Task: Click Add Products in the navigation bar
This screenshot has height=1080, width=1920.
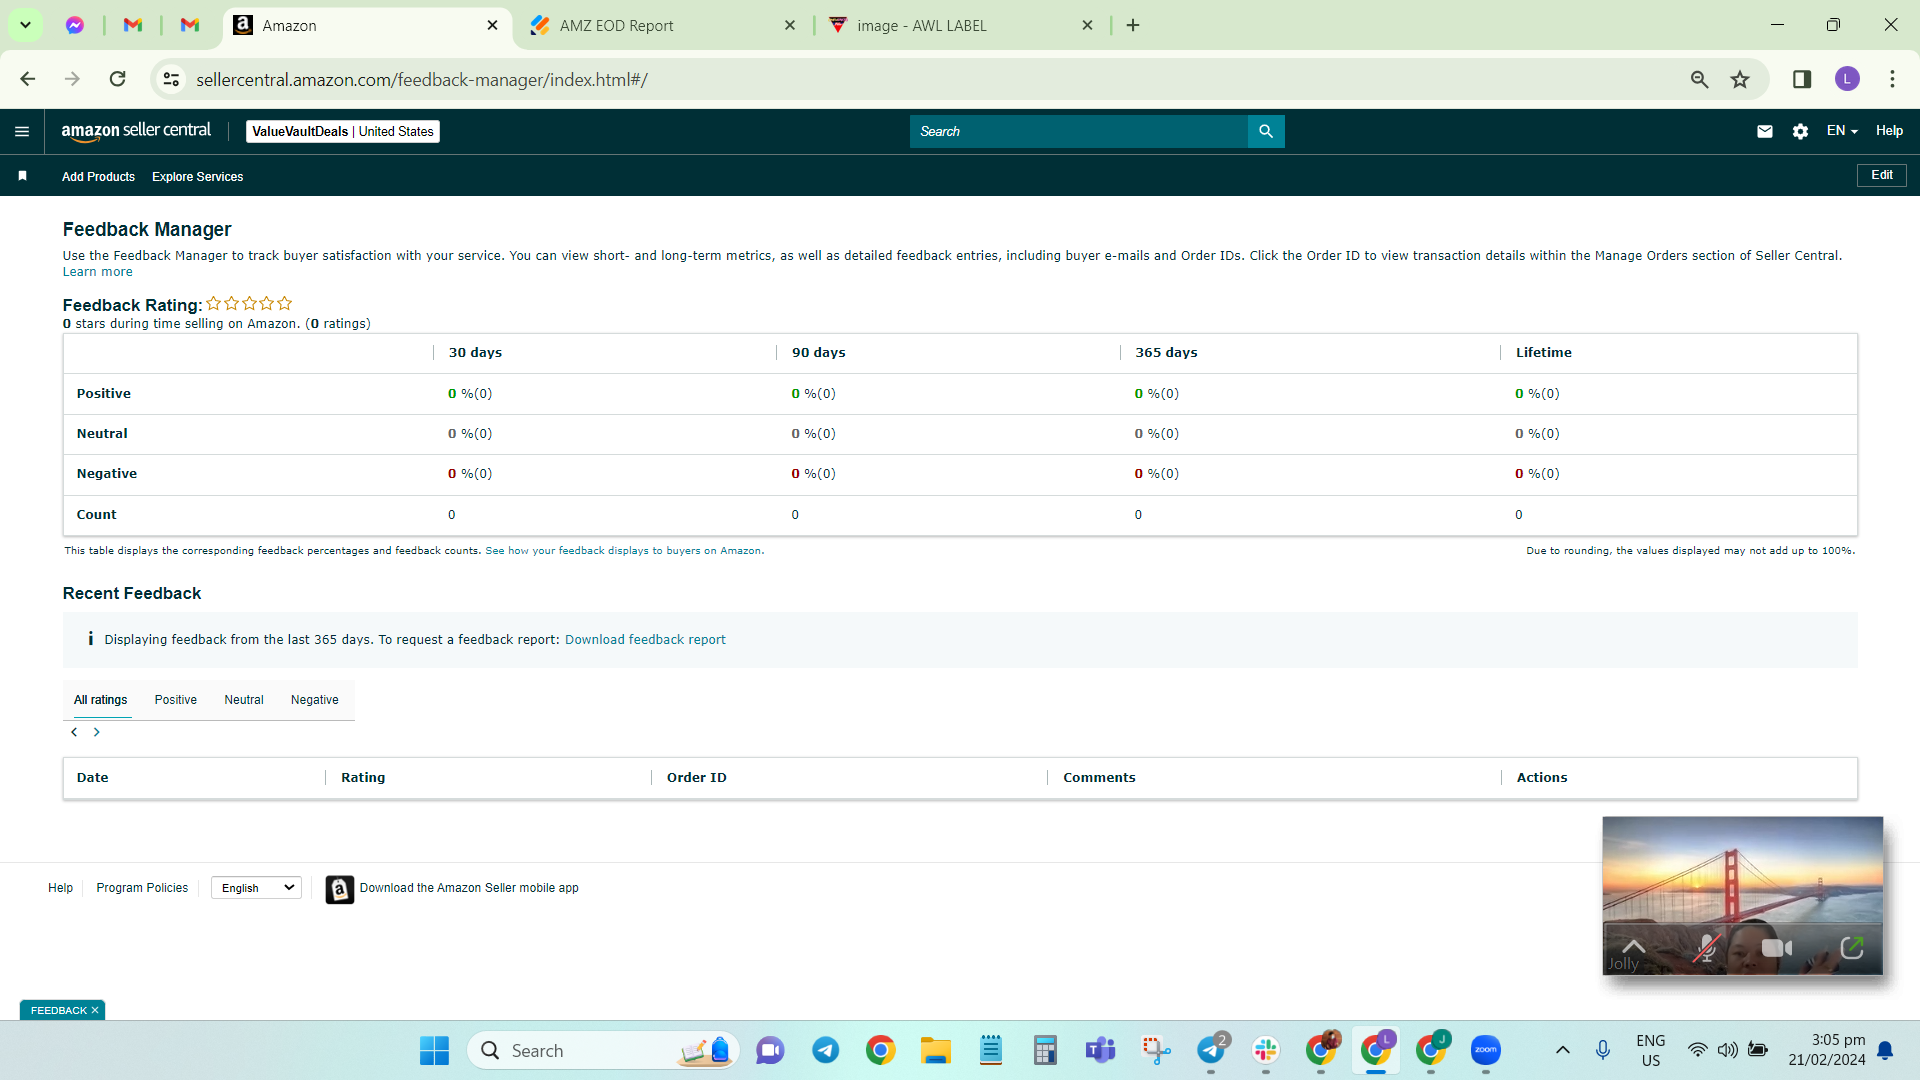Action: click(x=98, y=177)
